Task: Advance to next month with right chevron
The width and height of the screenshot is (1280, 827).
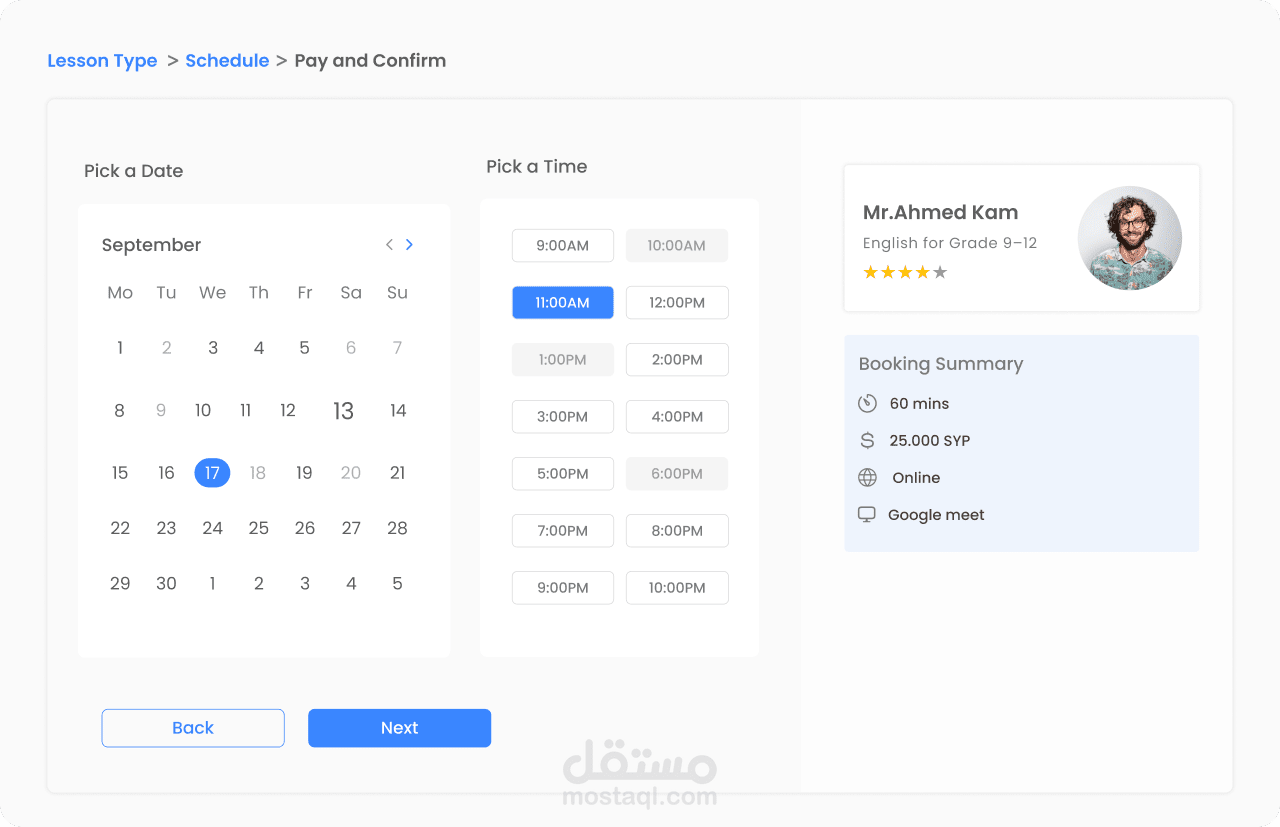Action: click(x=409, y=245)
